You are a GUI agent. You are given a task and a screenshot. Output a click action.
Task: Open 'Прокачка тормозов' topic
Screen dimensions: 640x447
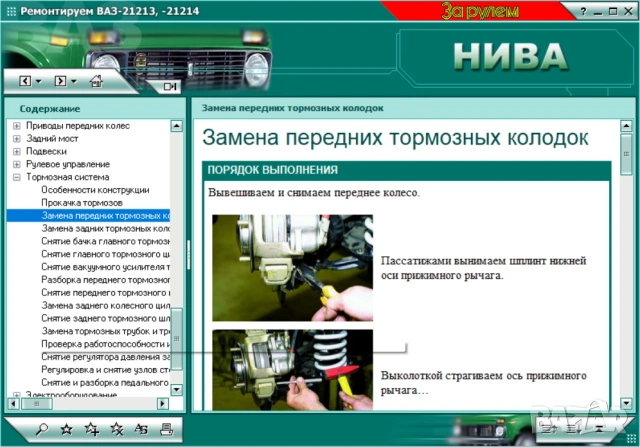click(82, 203)
